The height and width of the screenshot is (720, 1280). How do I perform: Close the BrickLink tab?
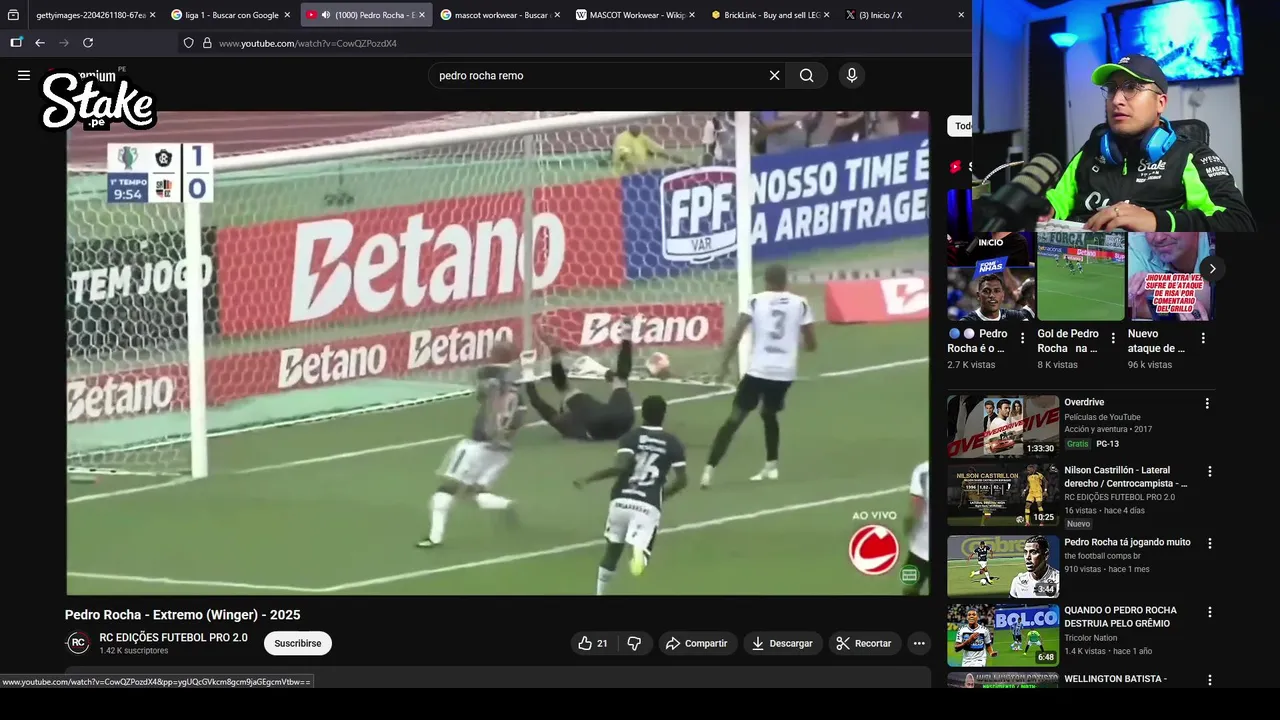(x=826, y=15)
